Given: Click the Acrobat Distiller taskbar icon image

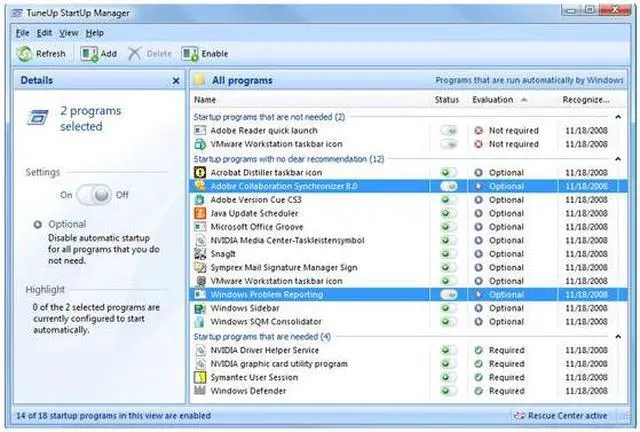Looking at the screenshot, I should tap(200, 173).
